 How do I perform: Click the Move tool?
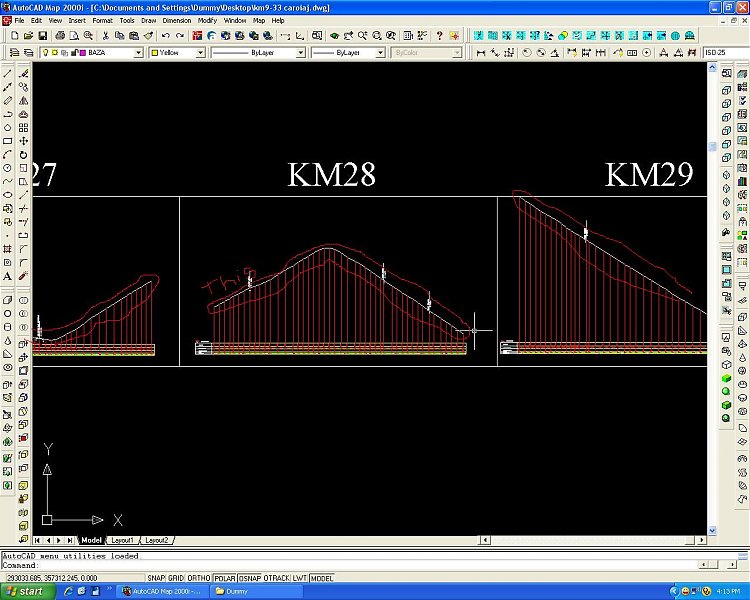pyautogui.click(x=23, y=141)
